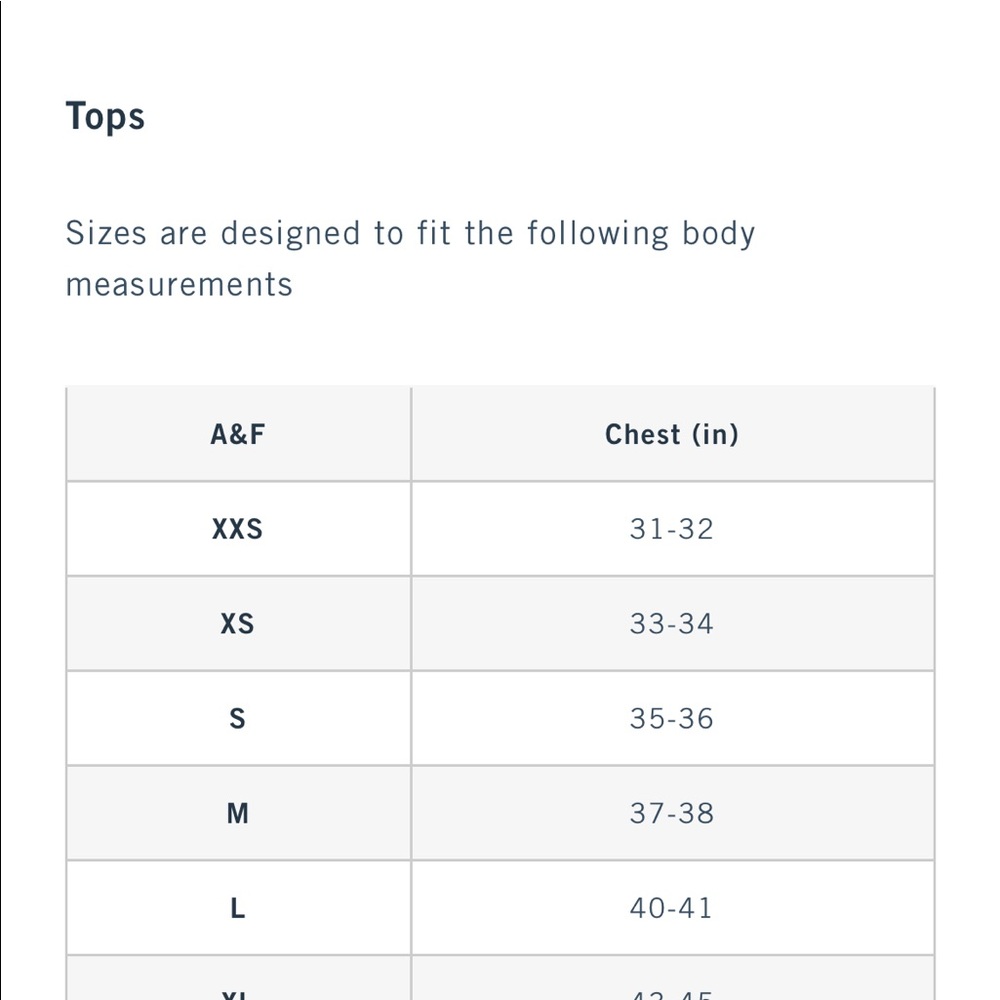Select the A&F column header
The height and width of the screenshot is (1000, 1000).
tap(238, 434)
